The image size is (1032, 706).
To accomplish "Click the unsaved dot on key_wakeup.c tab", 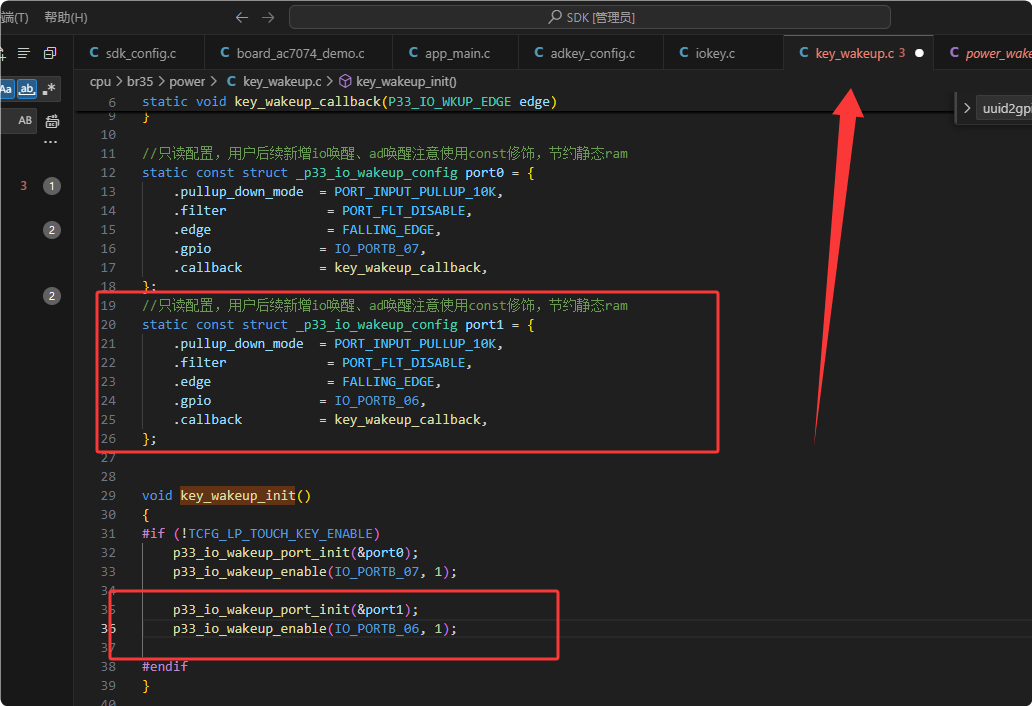I will (919, 53).
